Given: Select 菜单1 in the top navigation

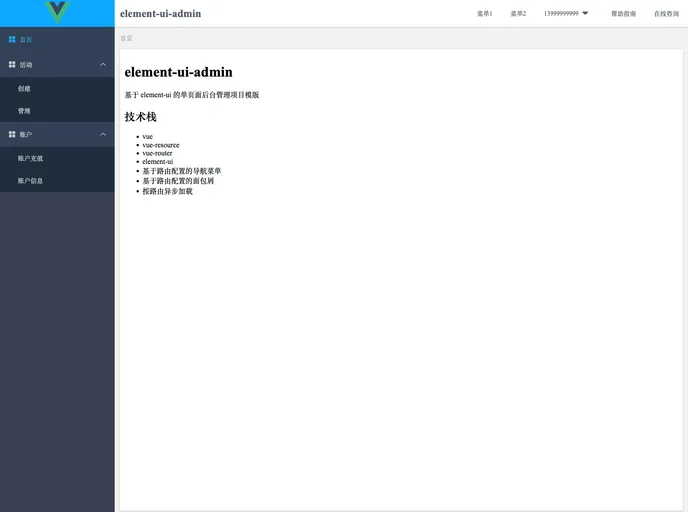Looking at the screenshot, I should pyautogui.click(x=484, y=14).
